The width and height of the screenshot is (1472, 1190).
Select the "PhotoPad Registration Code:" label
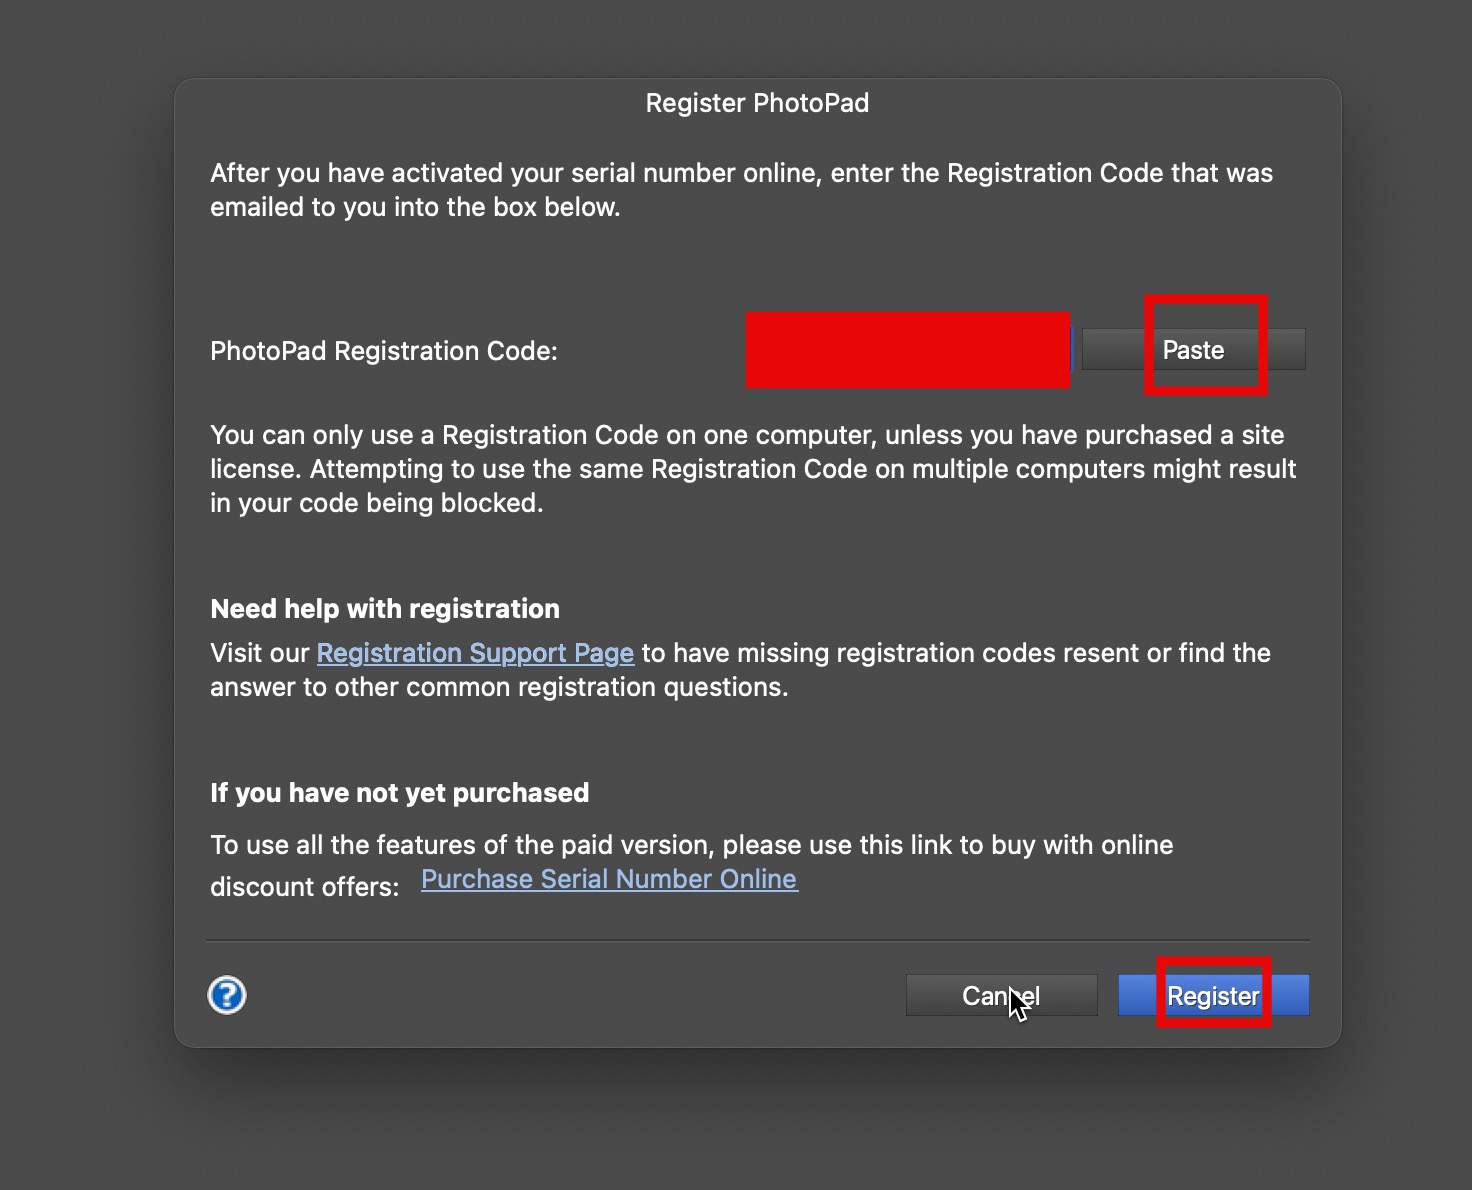384,351
